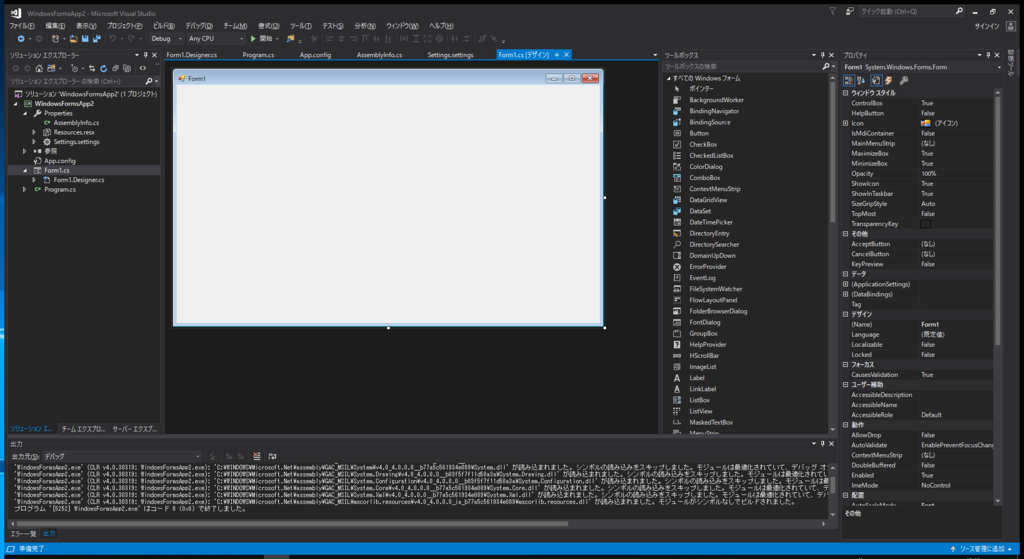Screen dimensions: 1024x559
Task: Refresh Solution Explorer with the refresh icon
Action: click(103, 68)
